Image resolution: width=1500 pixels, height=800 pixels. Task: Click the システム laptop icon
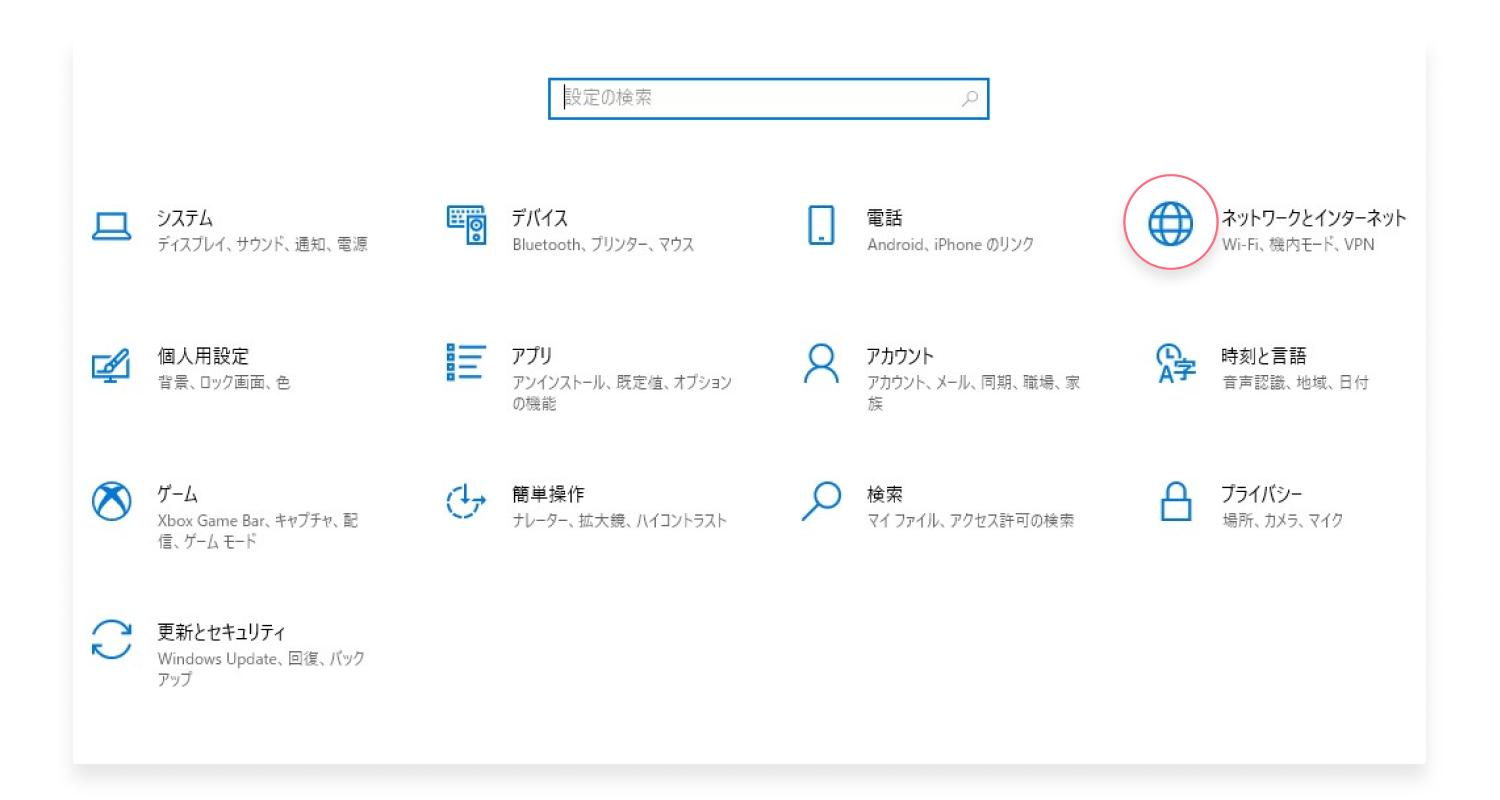(112, 227)
